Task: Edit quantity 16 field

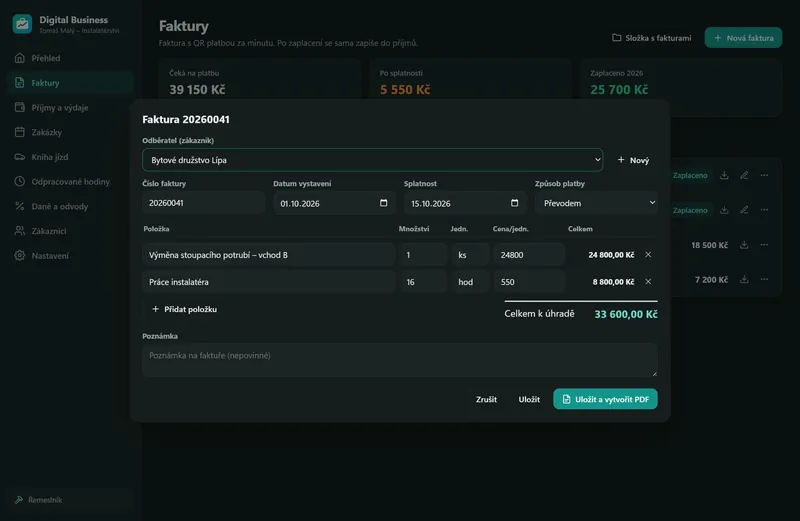Action: tap(423, 282)
